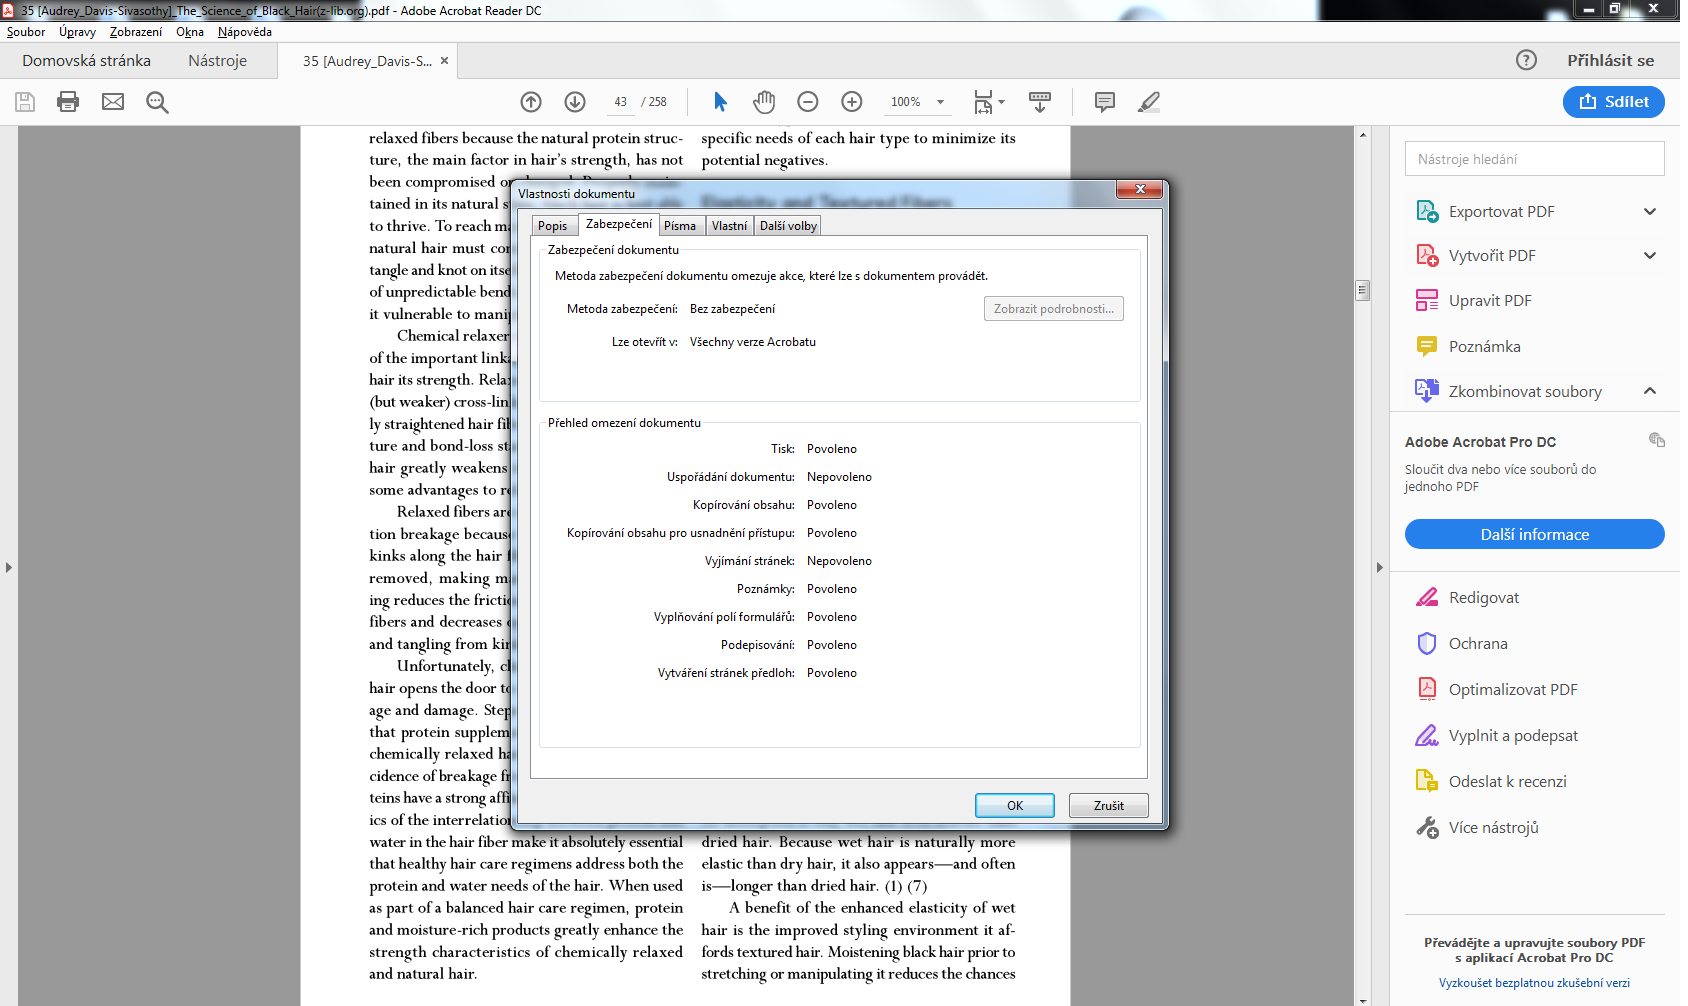Click the Nástroje hledání search field
The width and height of the screenshot is (1688, 1006).
[1535, 159]
